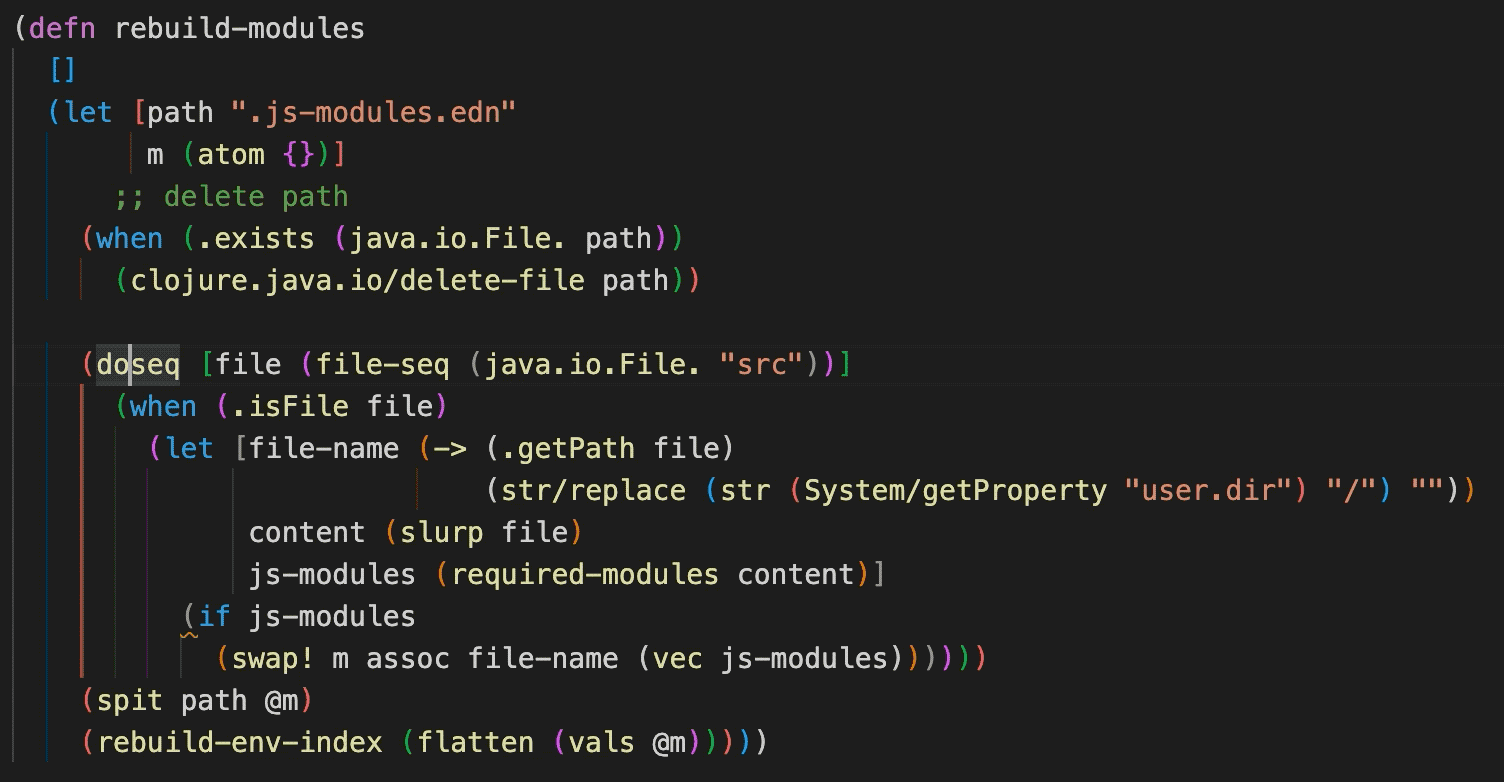
Task: Click the string ".js-modules.edn"
Action: 374,112
